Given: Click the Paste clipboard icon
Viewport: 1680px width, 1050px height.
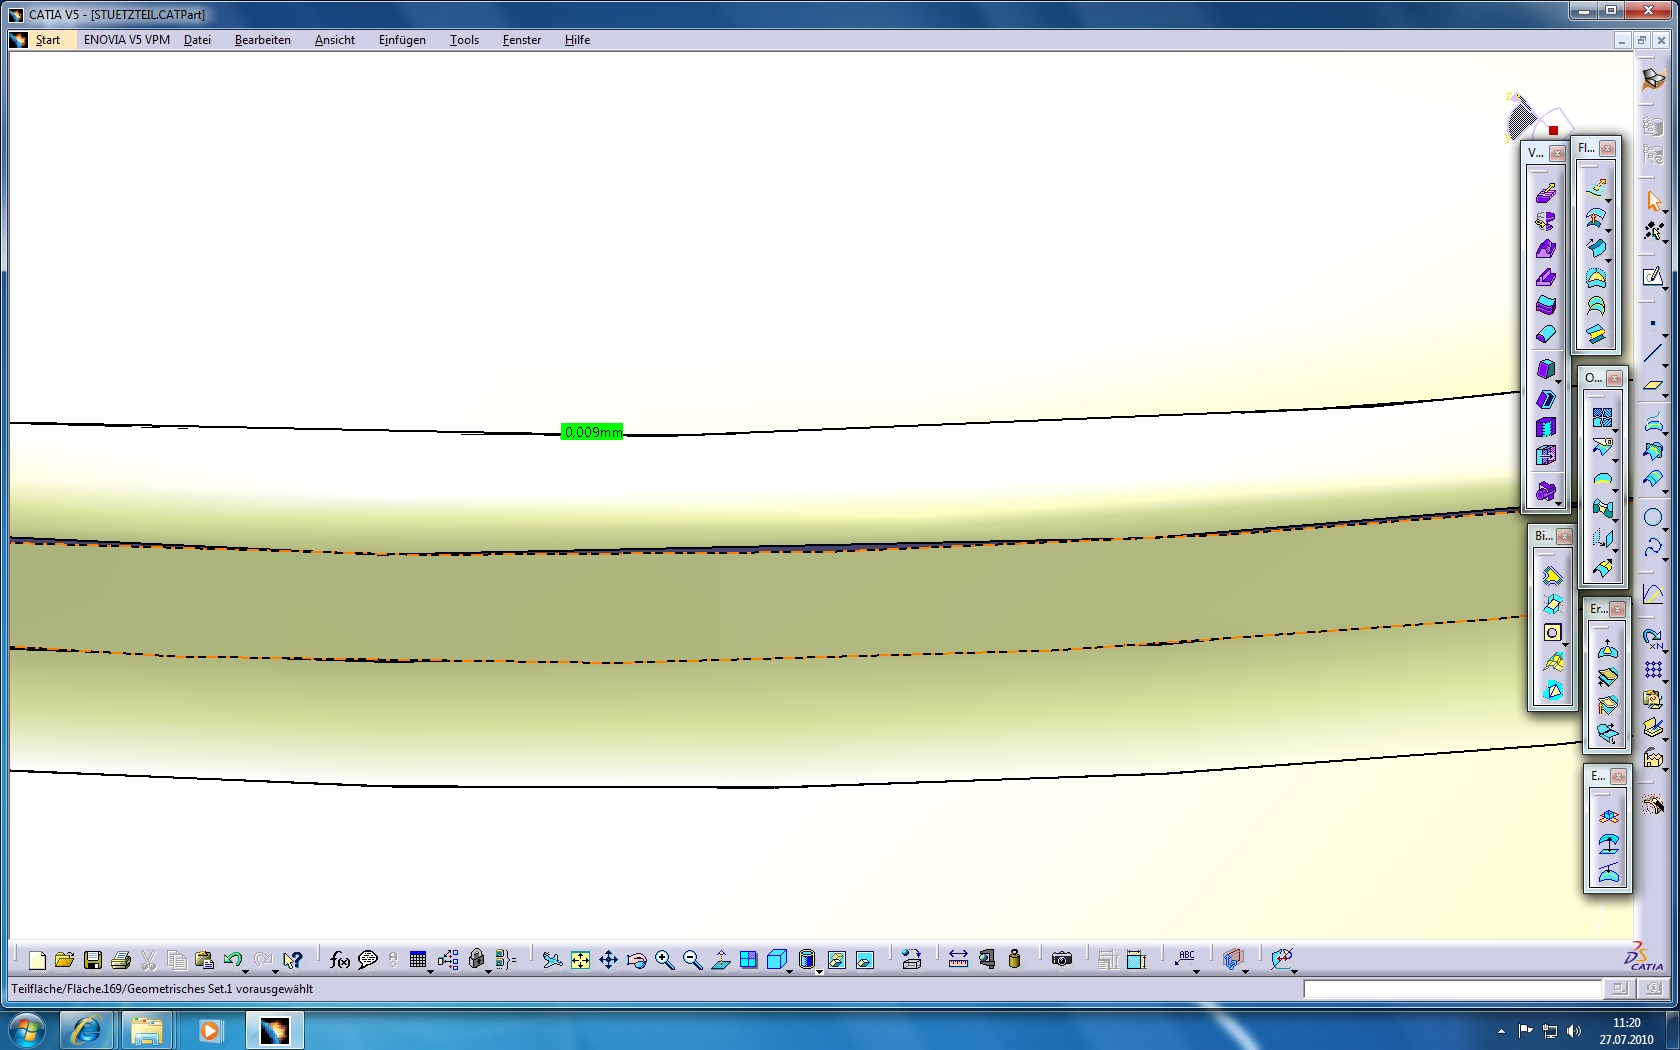Looking at the screenshot, I should 205,960.
